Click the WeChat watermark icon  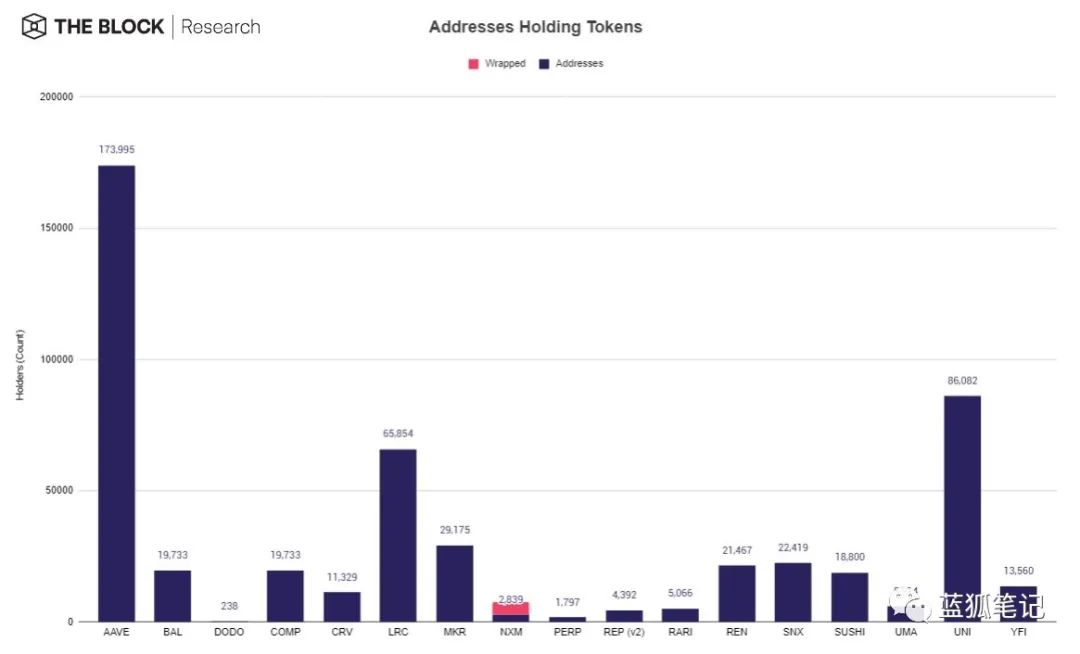pos(909,605)
